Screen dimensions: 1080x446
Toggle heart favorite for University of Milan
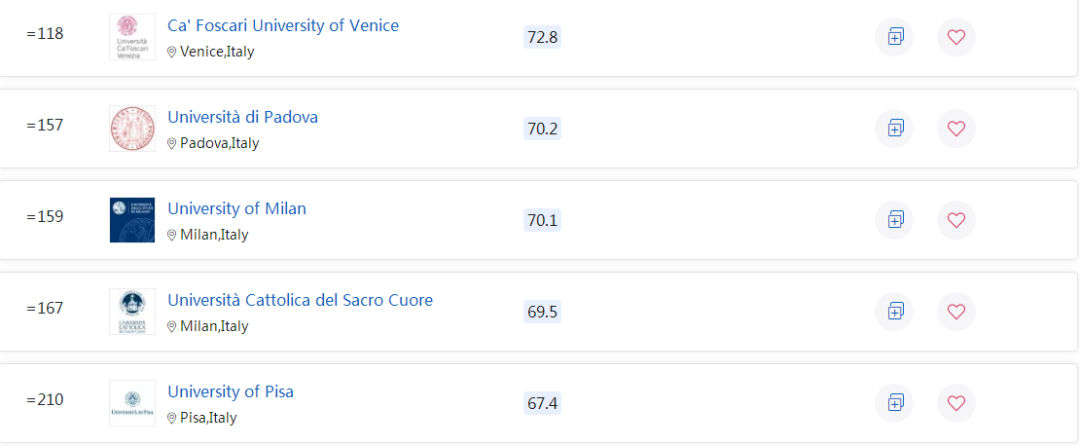coord(956,220)
